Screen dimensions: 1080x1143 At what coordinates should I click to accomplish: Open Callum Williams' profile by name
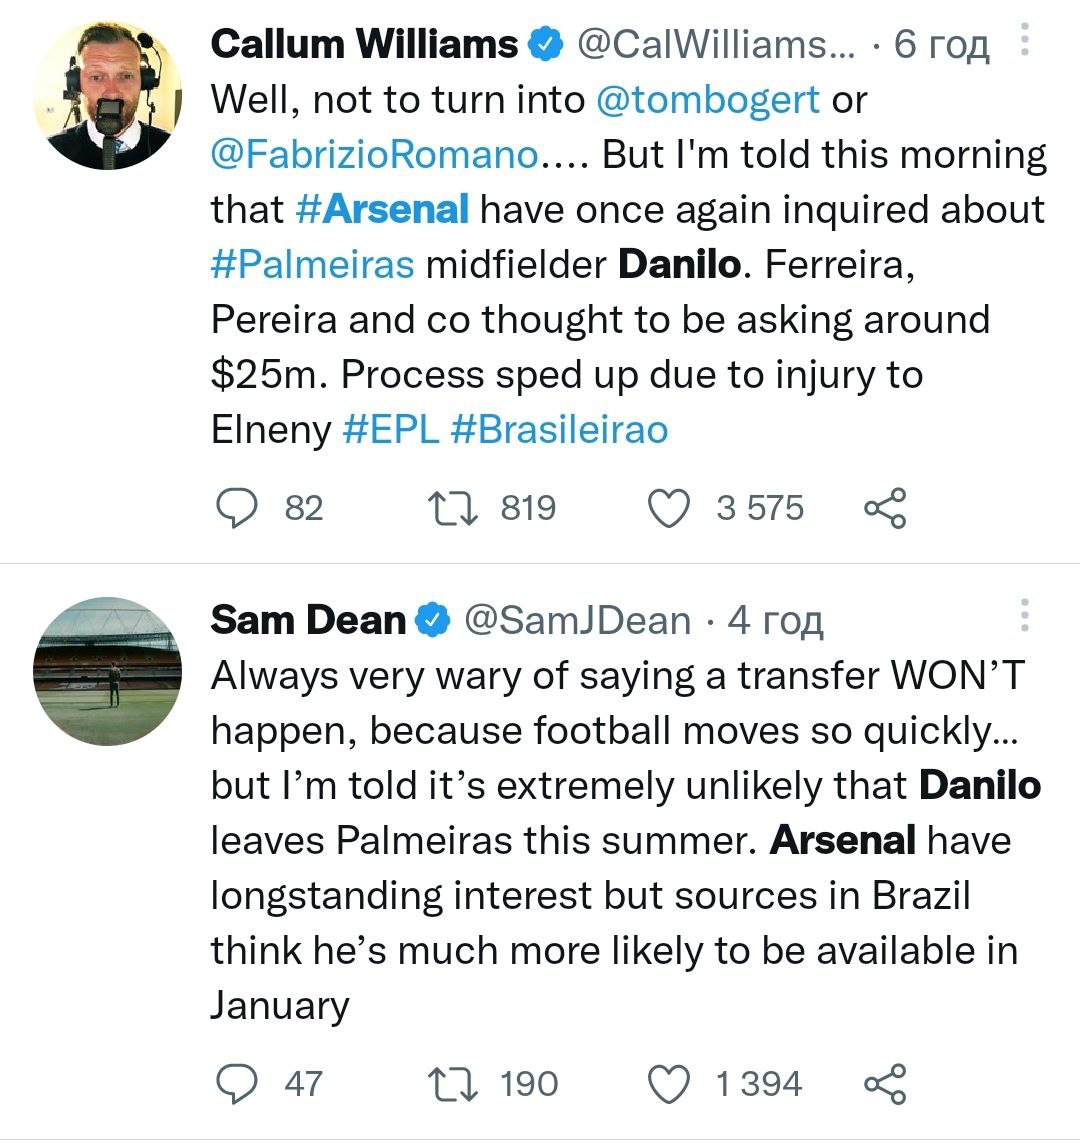(365, 45)
